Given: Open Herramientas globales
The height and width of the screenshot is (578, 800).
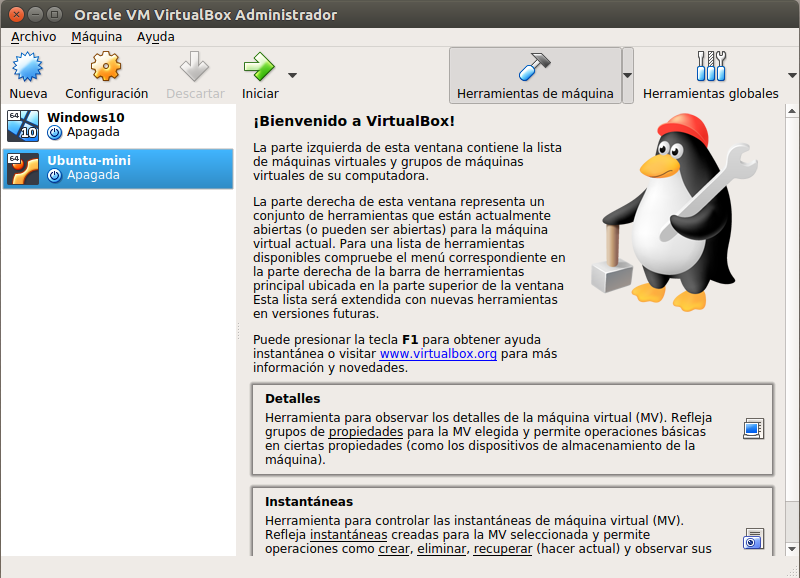Looking at the screenshot, I should pos(711,75).
